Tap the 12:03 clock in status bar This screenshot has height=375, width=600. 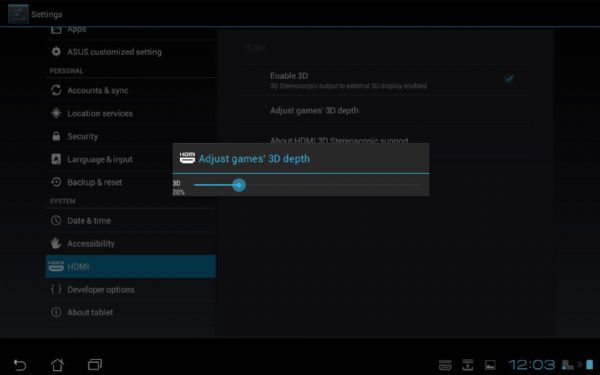(532, 365)
